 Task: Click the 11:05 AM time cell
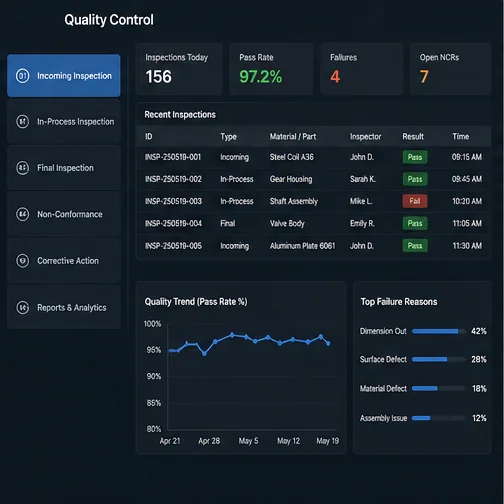click(467, 223)
